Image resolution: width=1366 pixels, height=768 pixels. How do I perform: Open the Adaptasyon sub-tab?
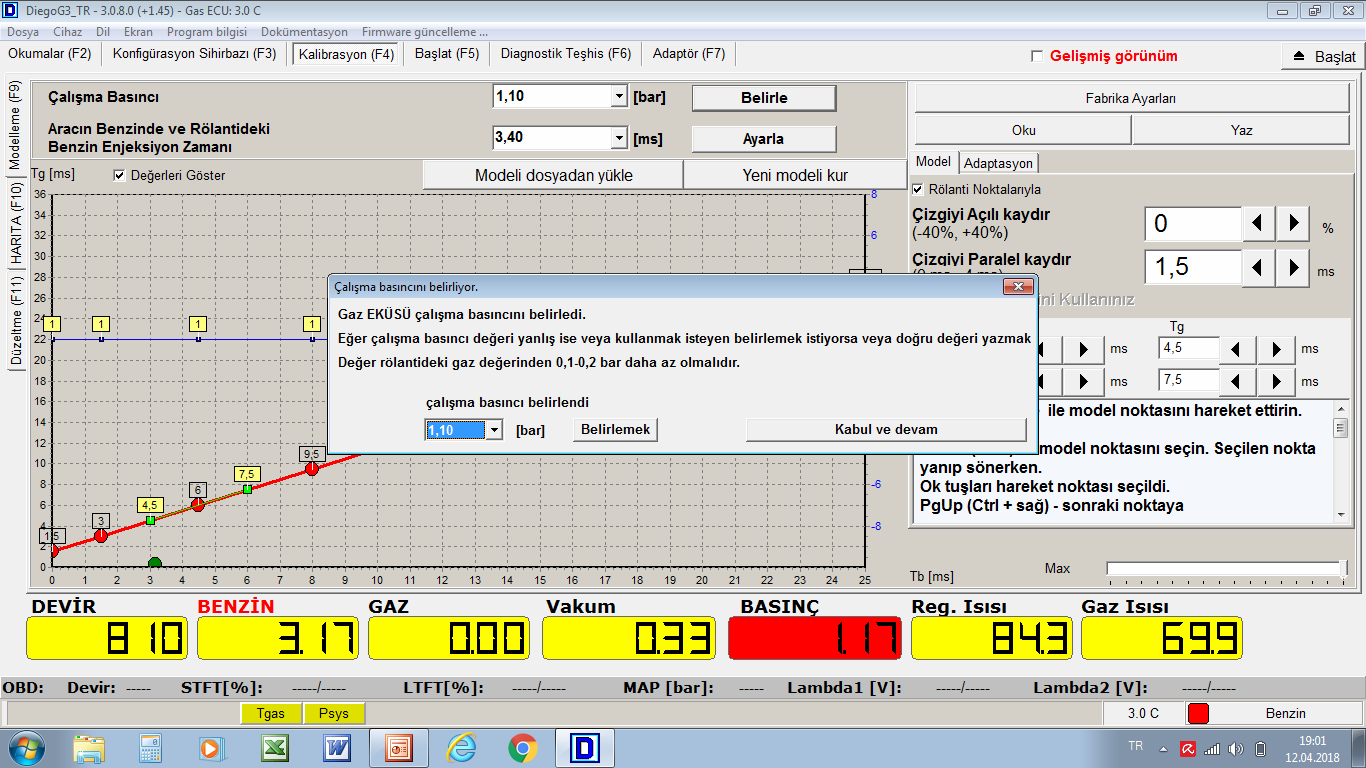point(999,163)
